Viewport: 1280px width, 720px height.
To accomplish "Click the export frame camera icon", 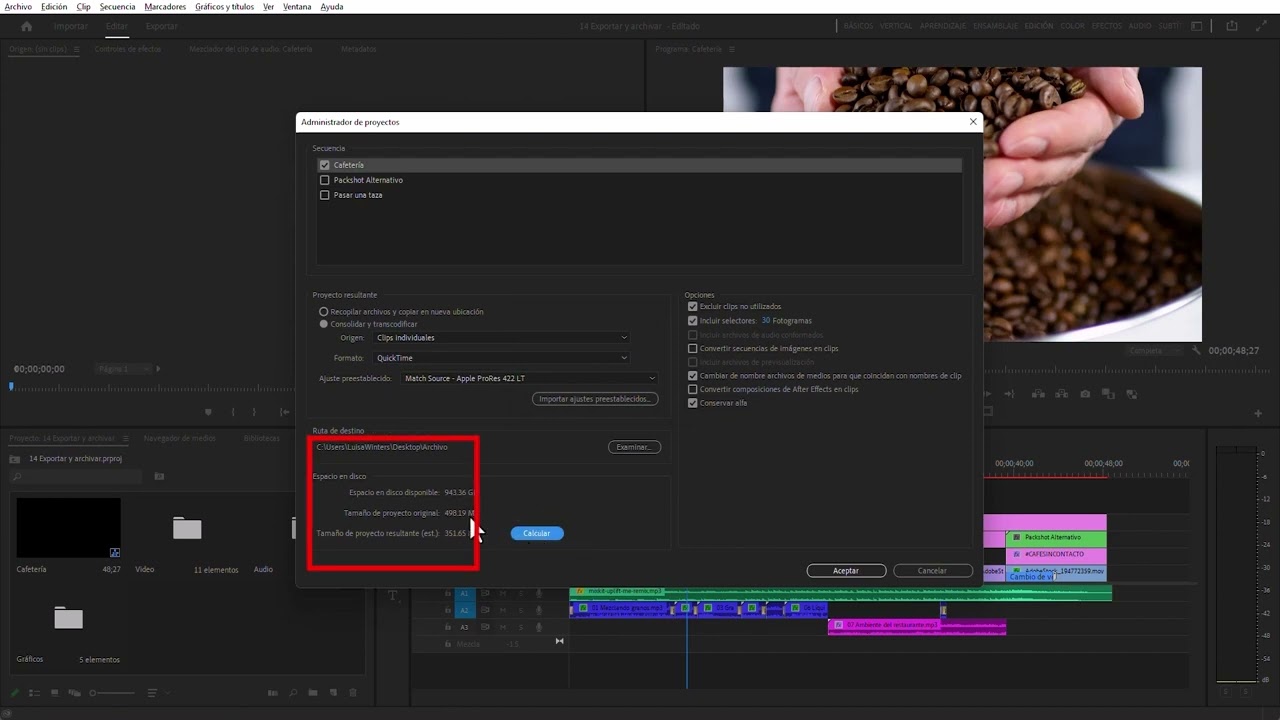I will tap(1085, 395).
